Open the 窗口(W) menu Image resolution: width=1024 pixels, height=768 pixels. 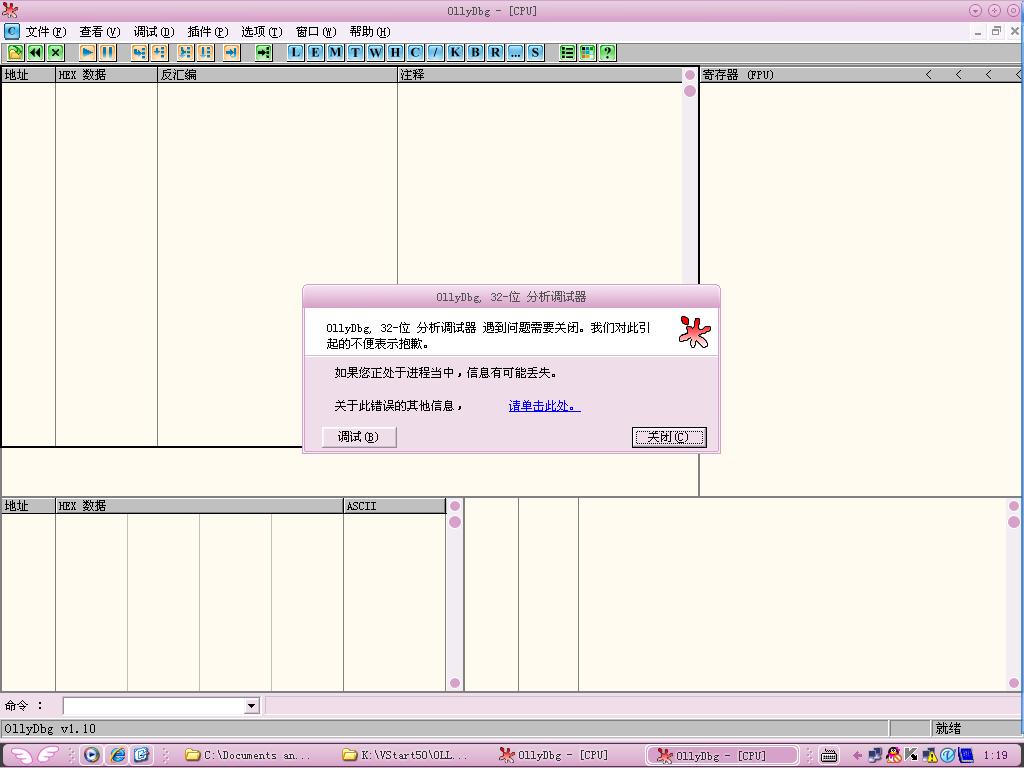[x=316, y=31]
